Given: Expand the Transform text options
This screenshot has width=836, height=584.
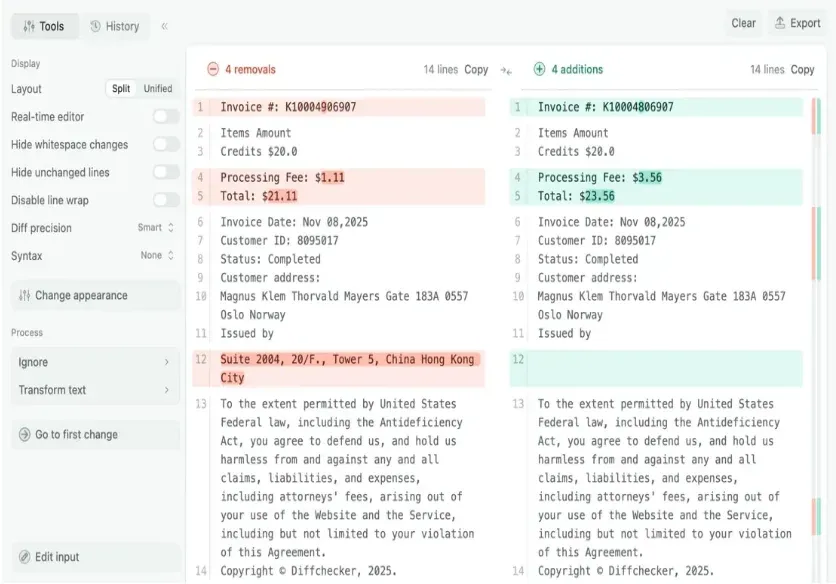Looking at the screenshot, I should coord(95,390).
